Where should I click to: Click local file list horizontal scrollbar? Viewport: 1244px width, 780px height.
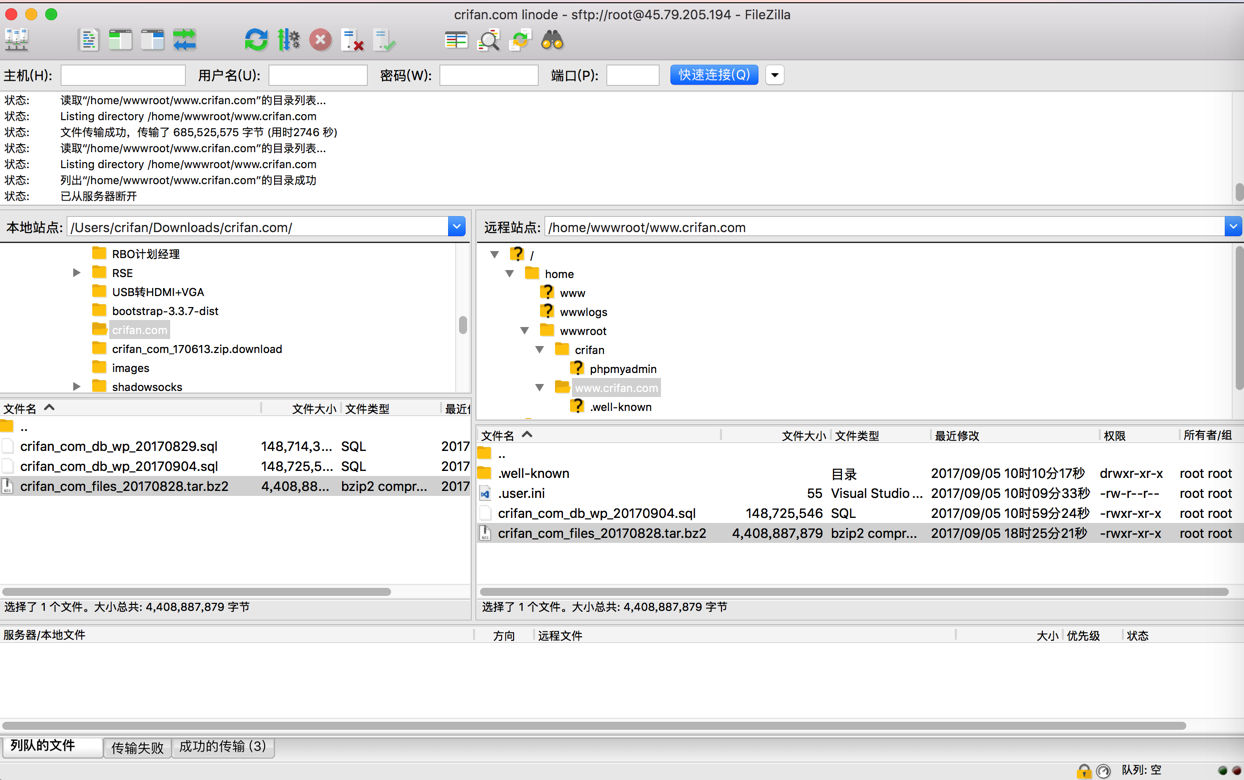[x=197, y=591]
